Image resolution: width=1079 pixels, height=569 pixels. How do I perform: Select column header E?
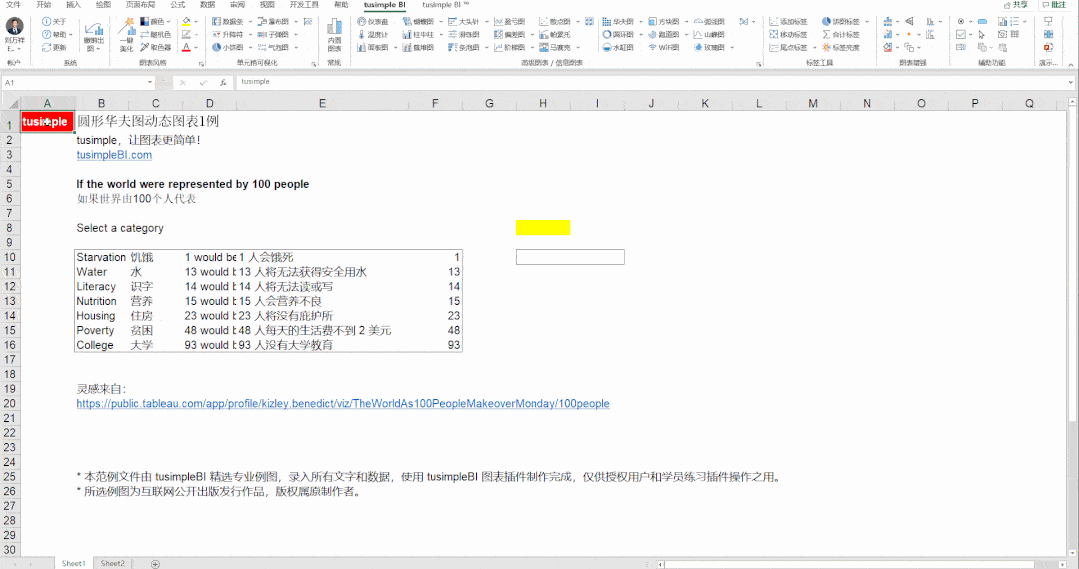[322, 103]
